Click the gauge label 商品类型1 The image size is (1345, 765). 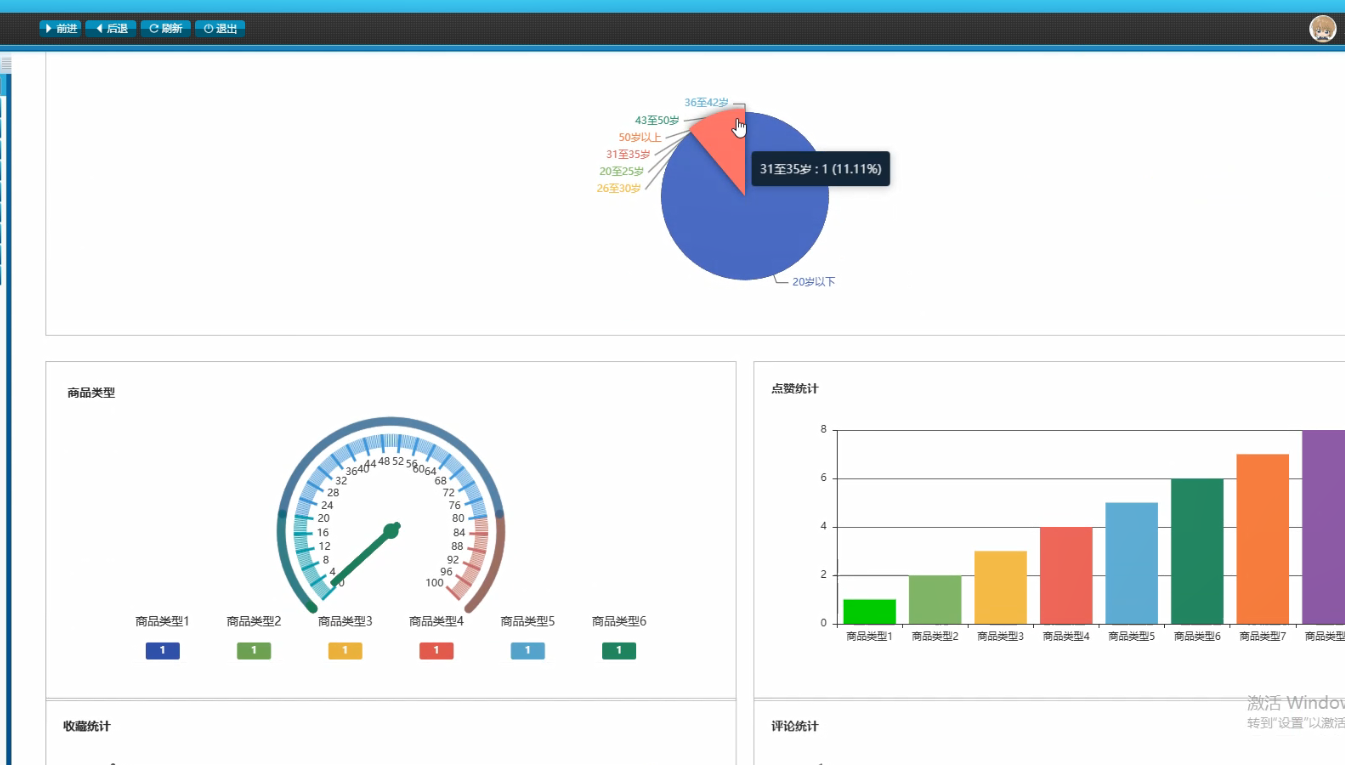click(x=162, y=621)
